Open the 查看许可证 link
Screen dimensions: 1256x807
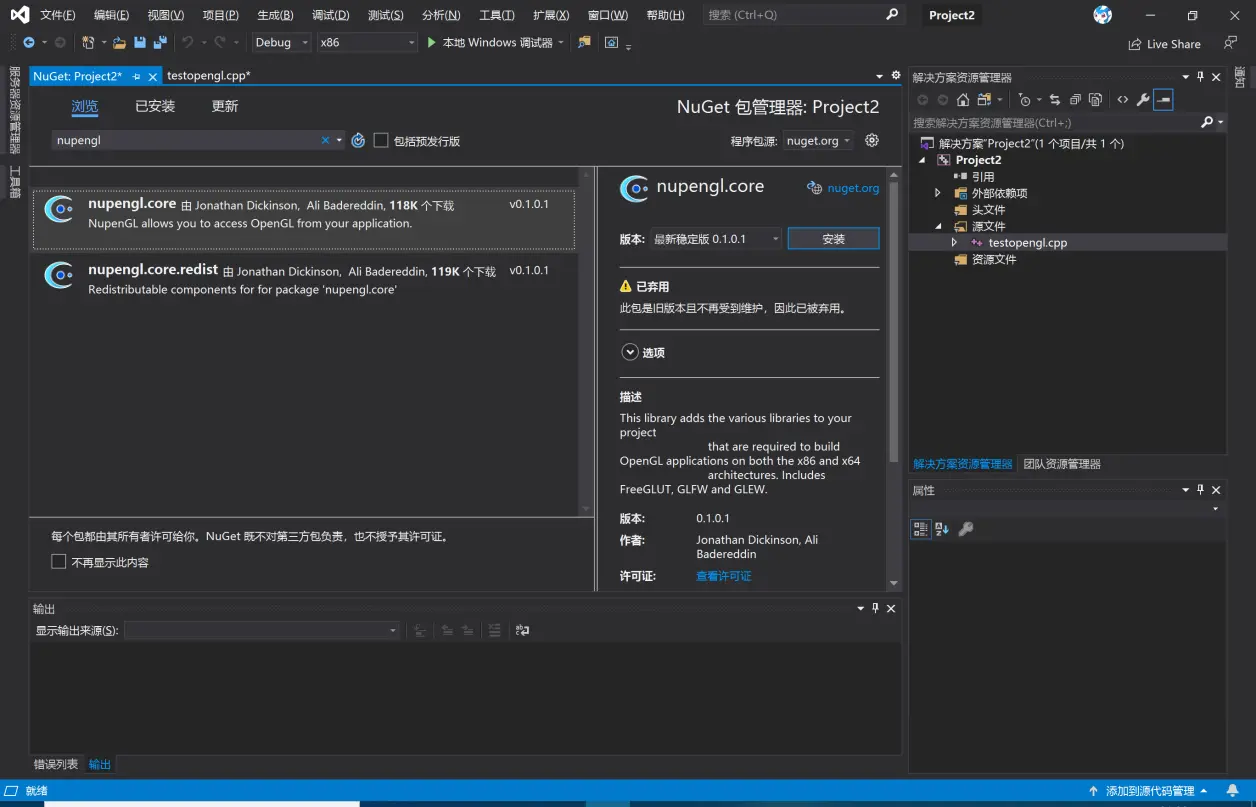point(724,576)
